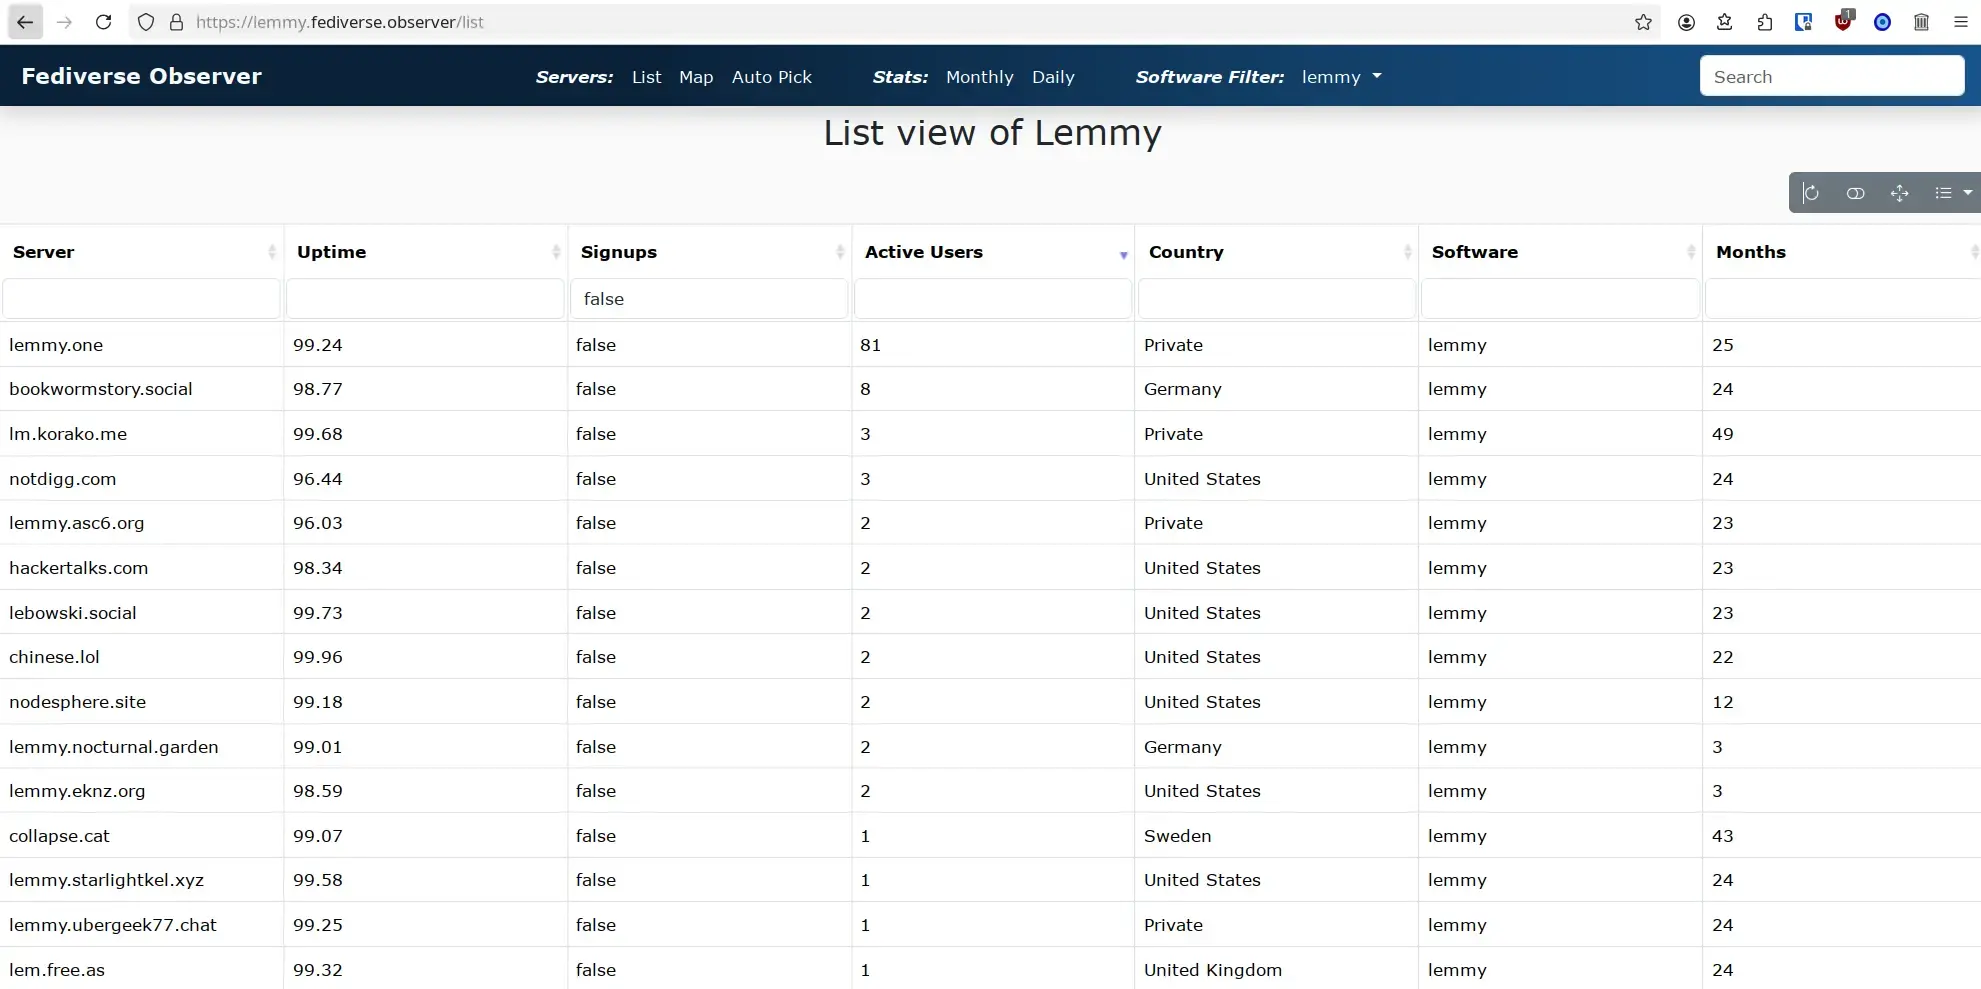Click the 49 months value
The width and height of the screenshot is (1981, 989).
(1722, 434)
